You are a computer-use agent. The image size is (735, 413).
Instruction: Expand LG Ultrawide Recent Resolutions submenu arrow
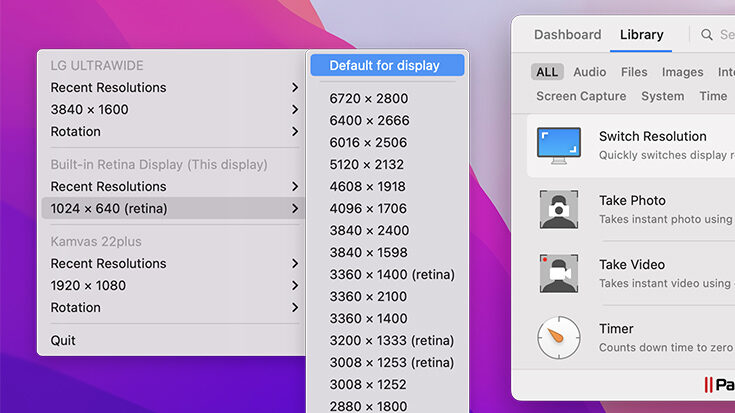point(295,88)
